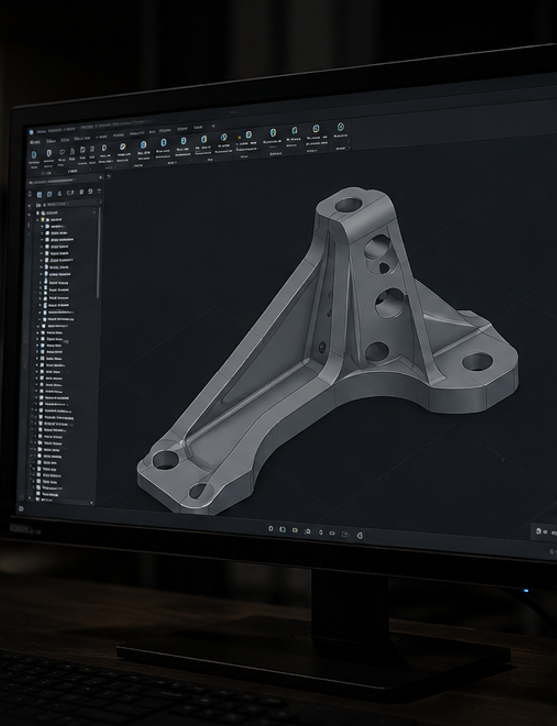Image resolution: width=557 pixels, height=726 pixels.
Task: Click the round application logo in title bar
Action: tap(31, 132)
